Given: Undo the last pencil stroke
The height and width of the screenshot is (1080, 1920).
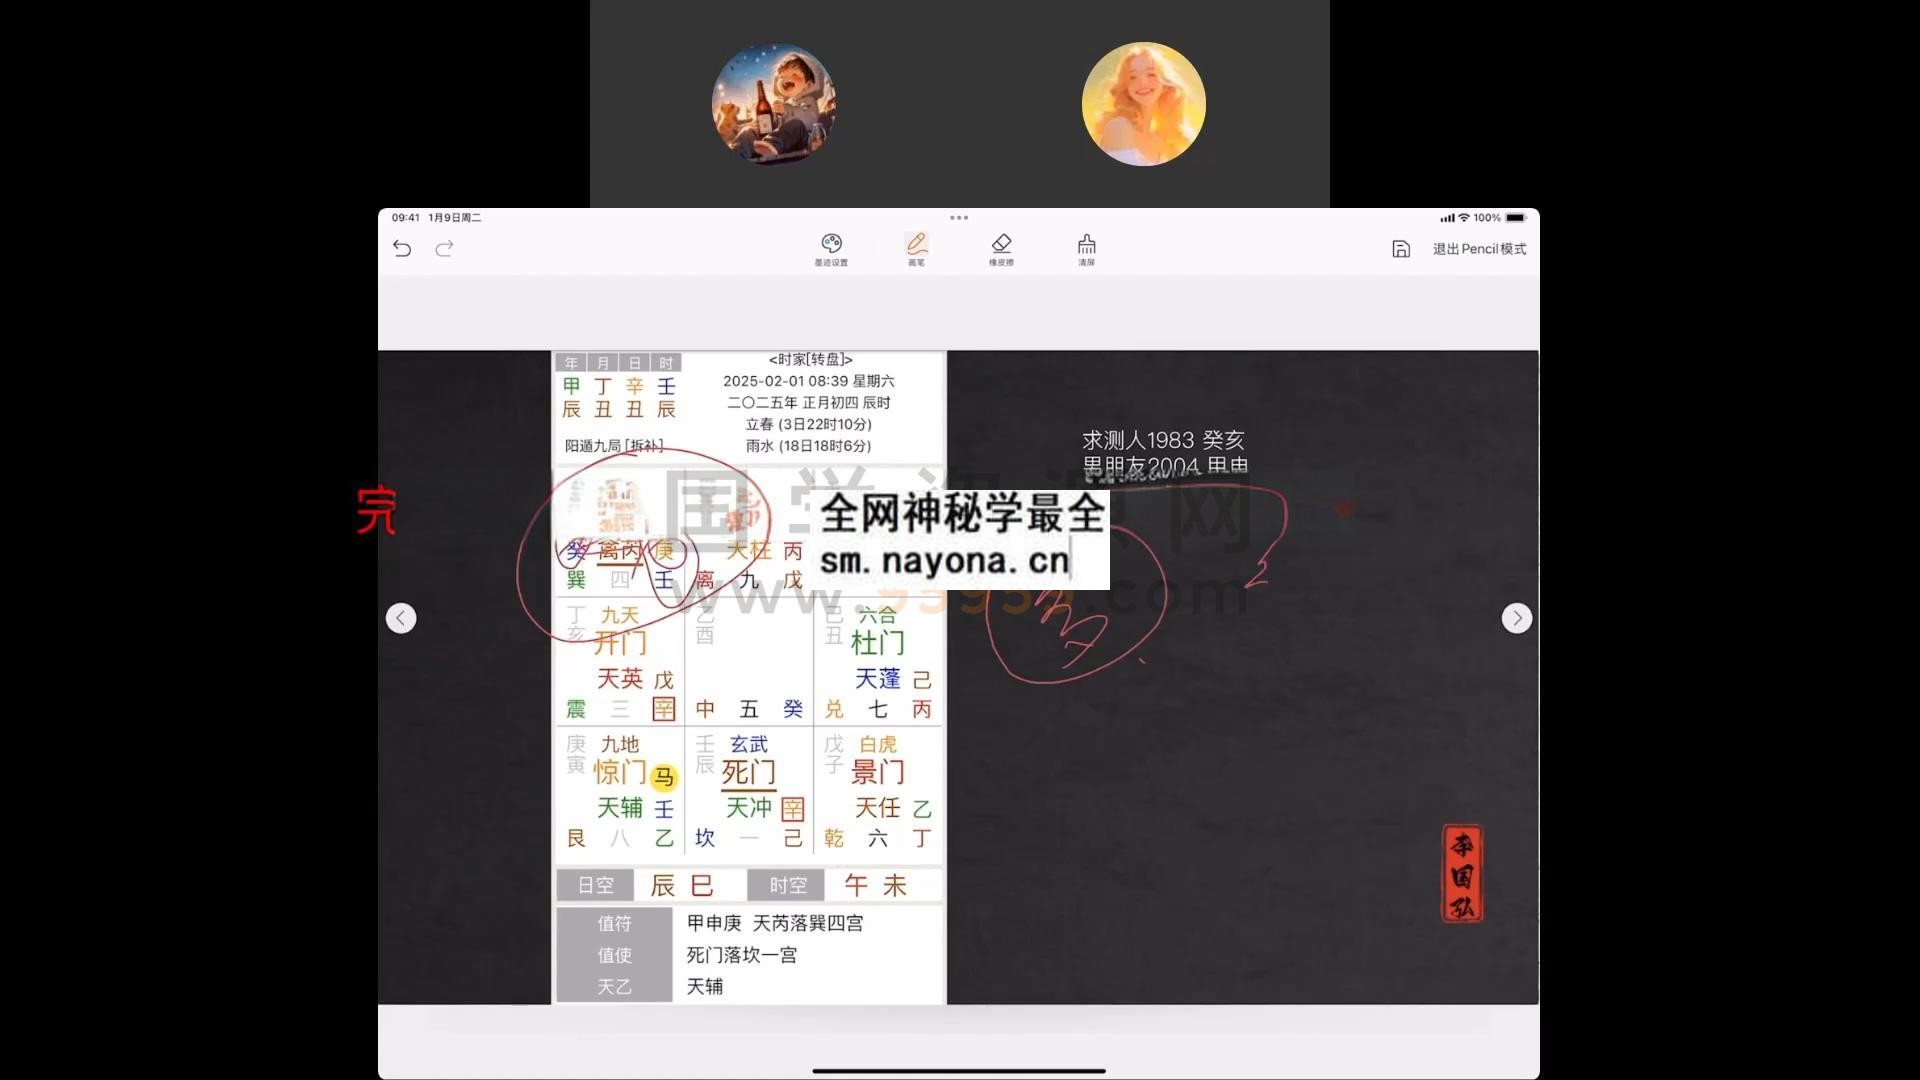Looking at the screenshot, I should (402, 249).
